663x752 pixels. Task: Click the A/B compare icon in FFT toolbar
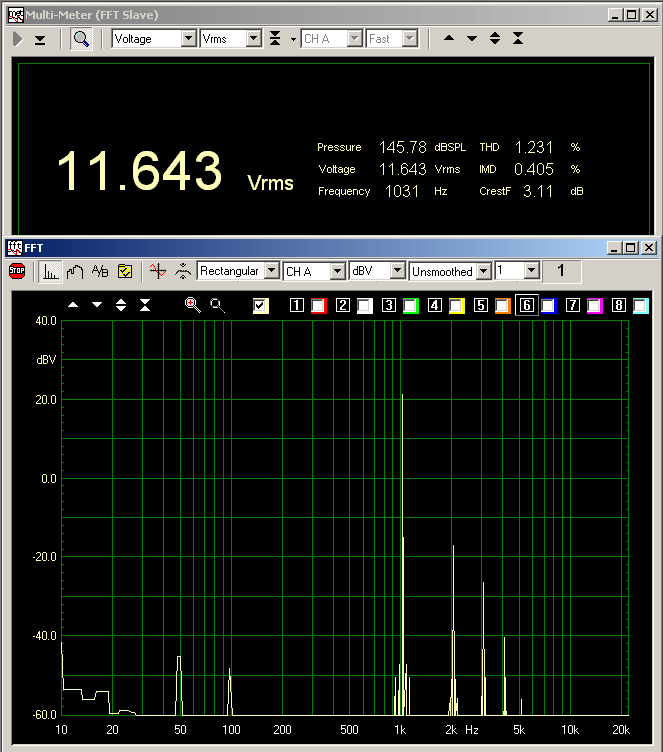(100, 271)
